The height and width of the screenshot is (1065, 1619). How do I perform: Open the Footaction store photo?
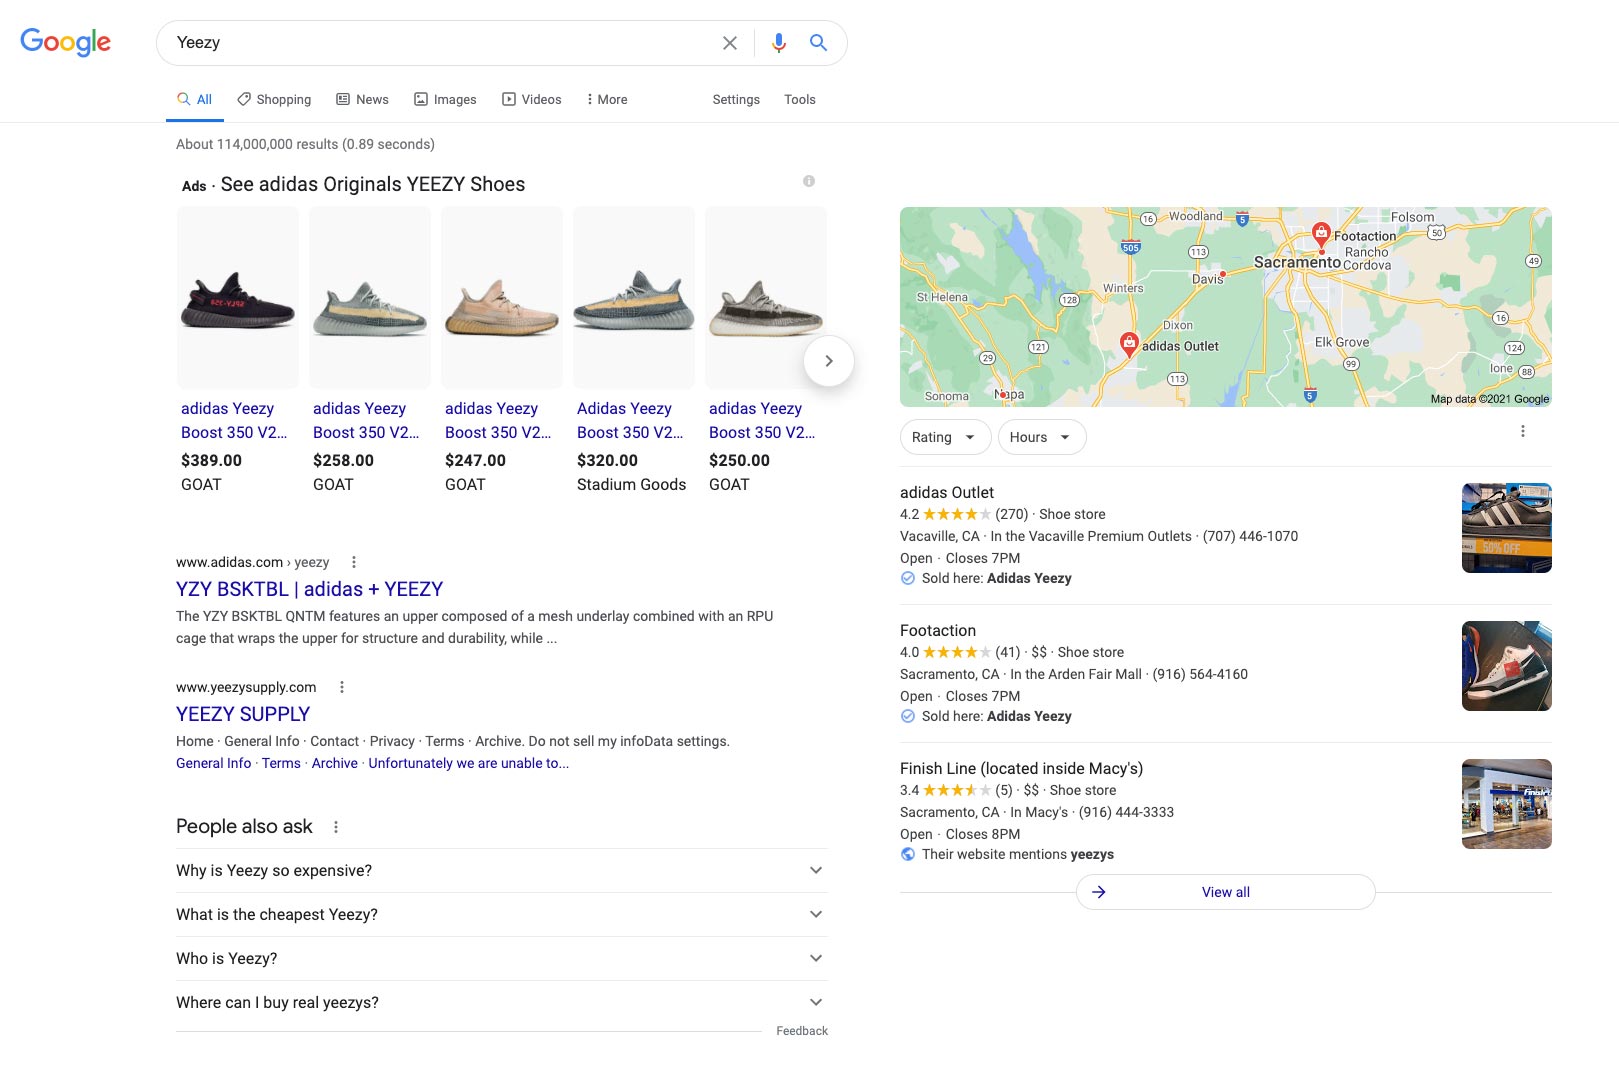1507,666
